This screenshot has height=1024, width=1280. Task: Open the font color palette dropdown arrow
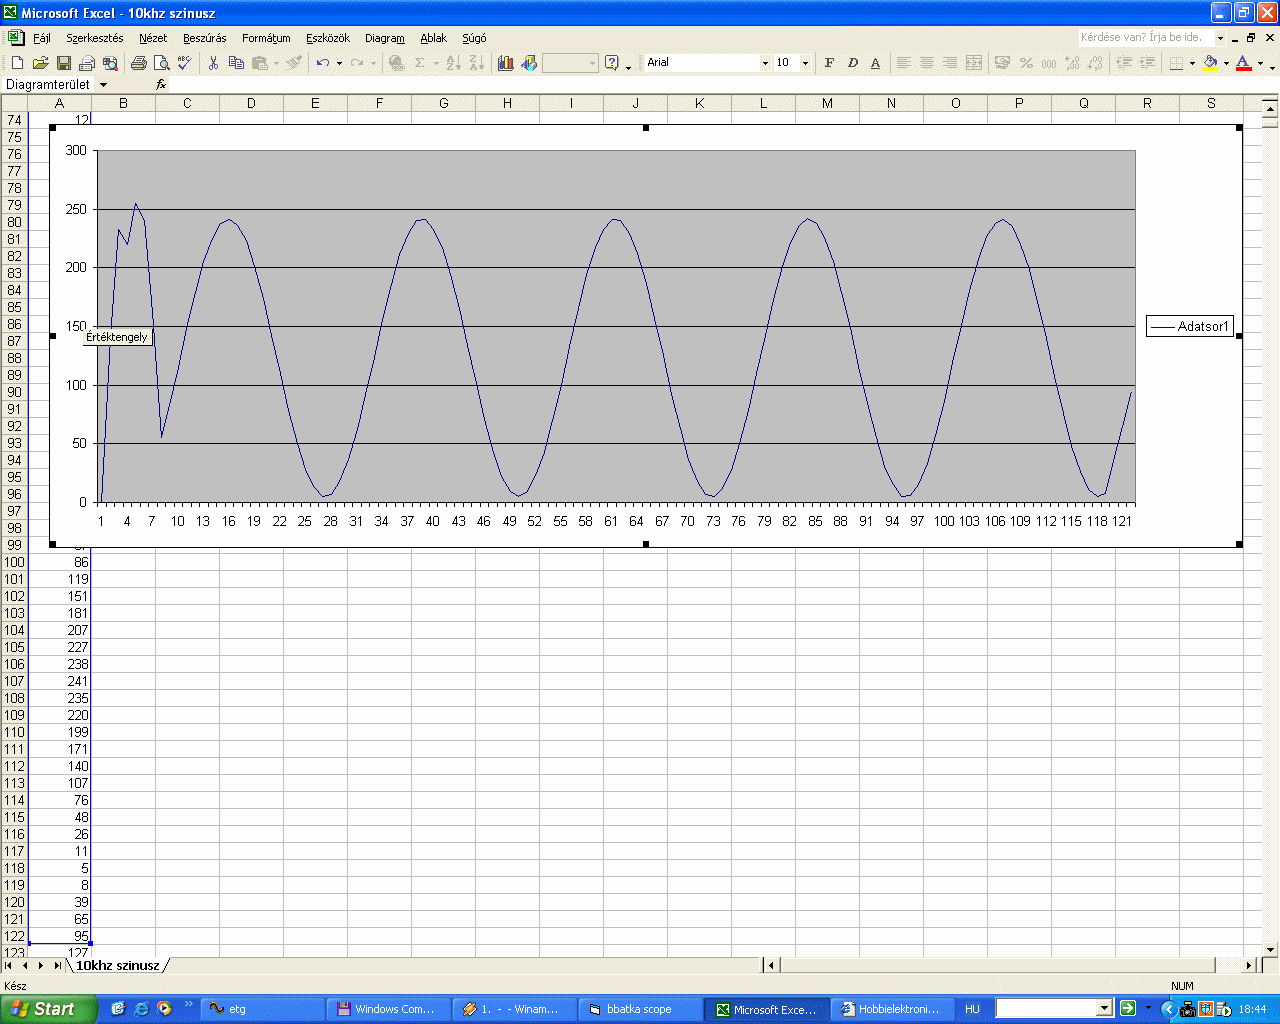(x=1259, y=63)
